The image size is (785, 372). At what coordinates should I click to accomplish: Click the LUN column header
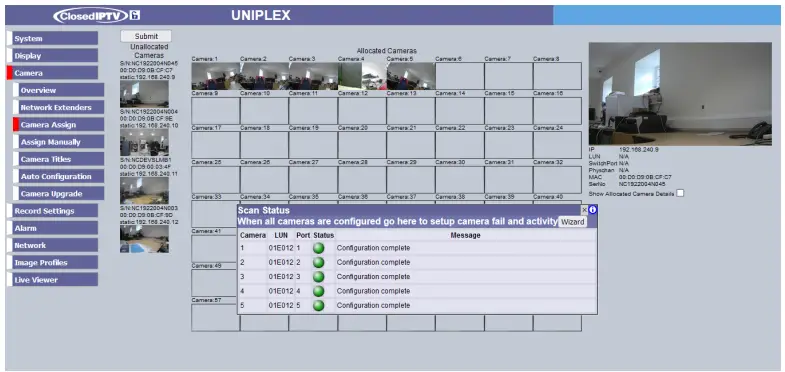pos(281,235)
